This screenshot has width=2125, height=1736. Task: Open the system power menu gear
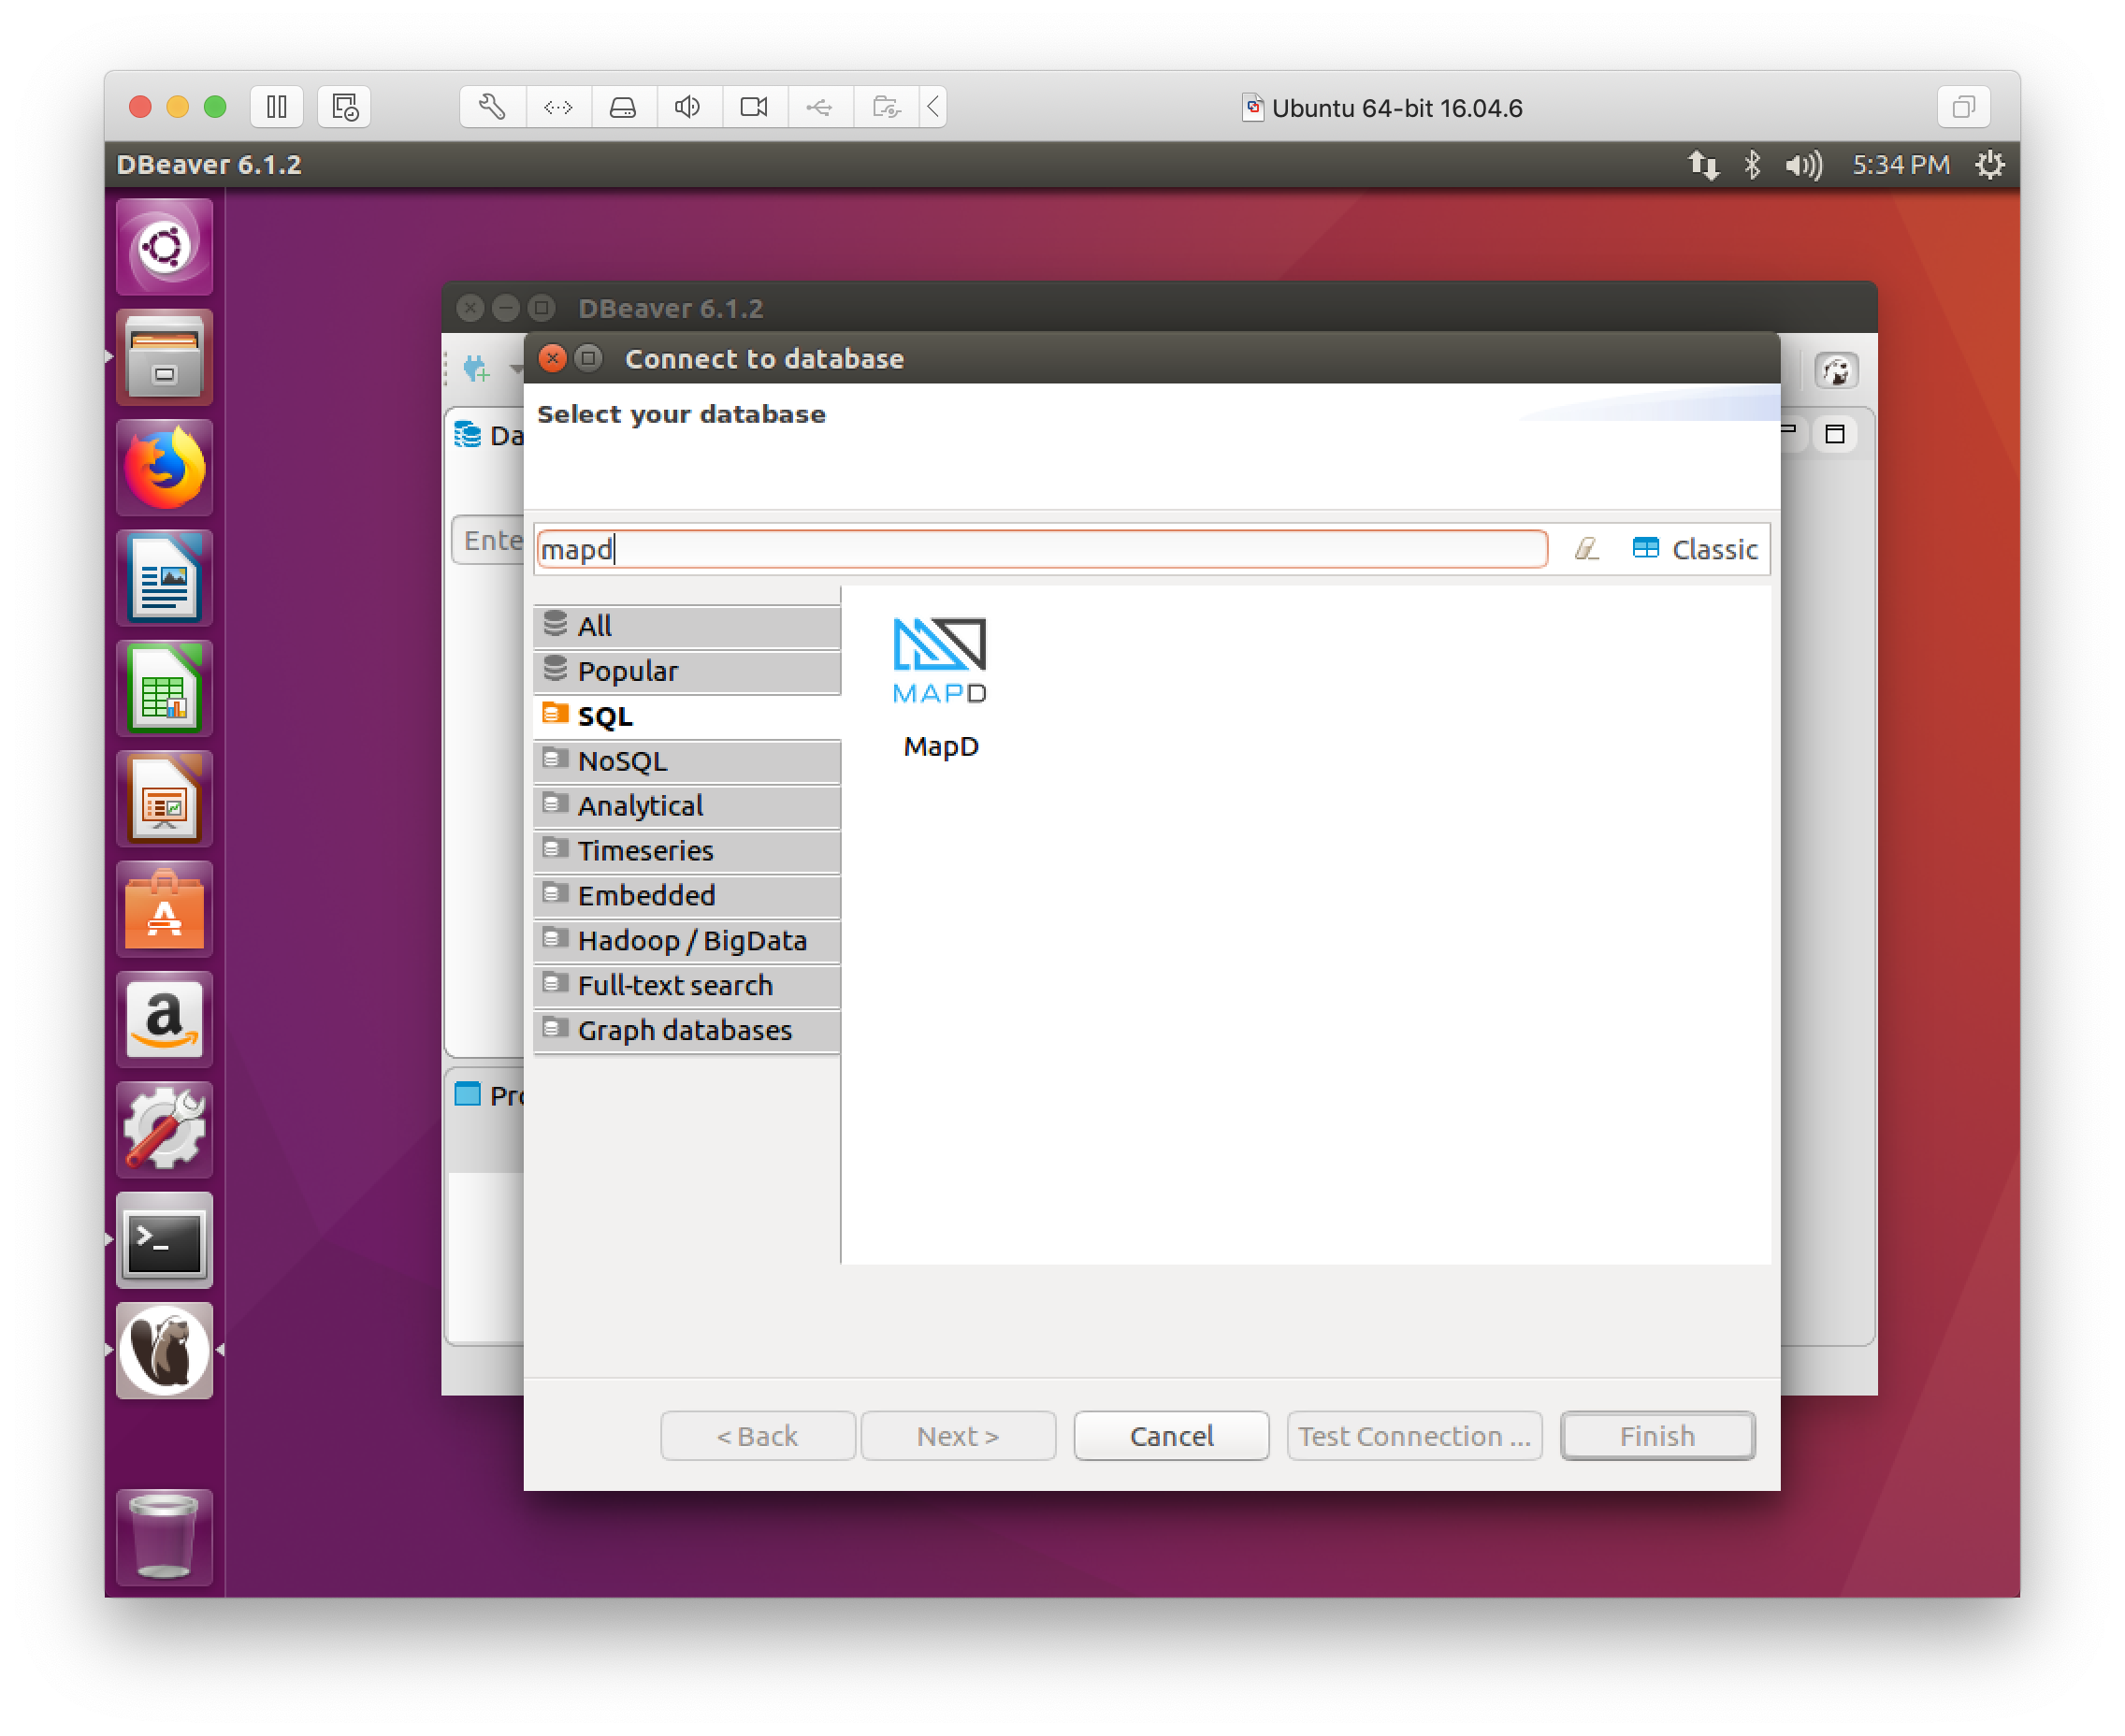tap(1990, 165)
